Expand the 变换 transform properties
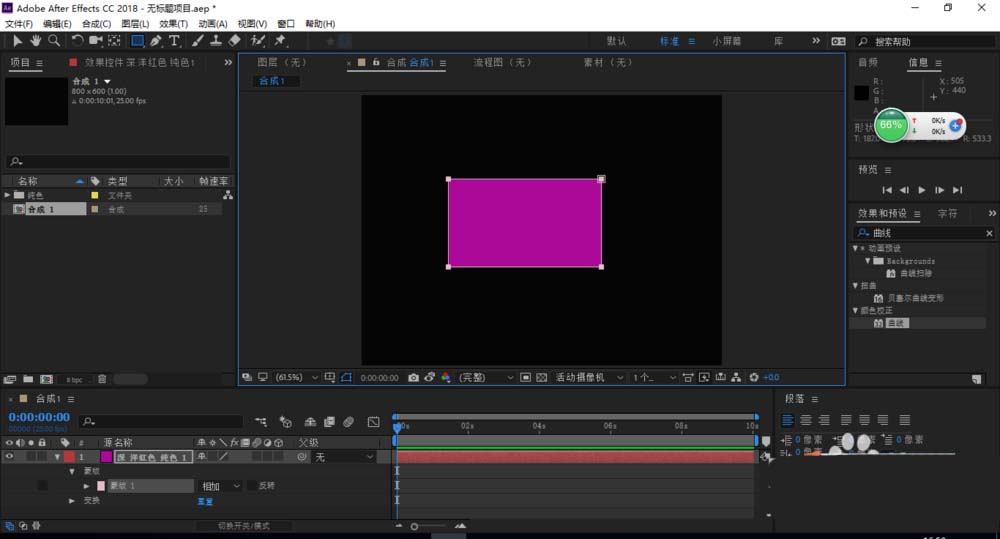The height and width of the screenshot is (539, 1000). click(x=72, y=501)
